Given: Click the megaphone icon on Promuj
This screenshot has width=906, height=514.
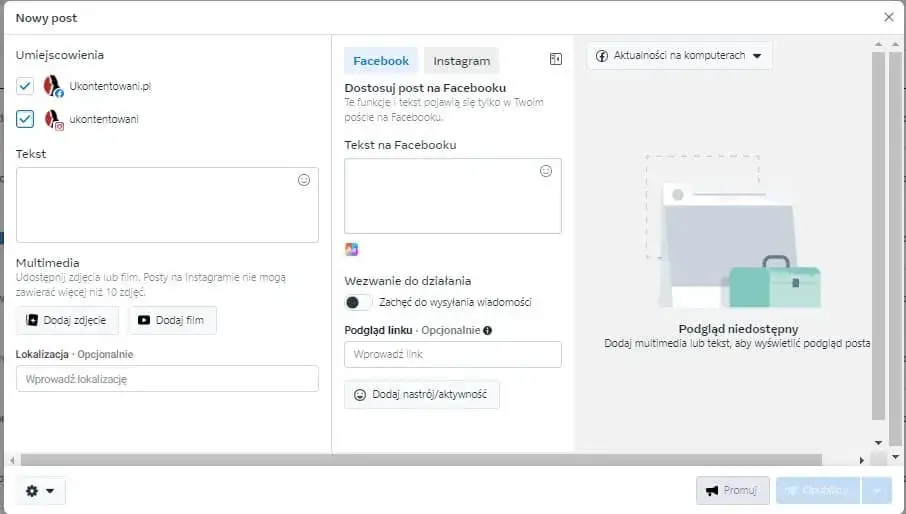Looking at the screenshot, I should [712, 491].
